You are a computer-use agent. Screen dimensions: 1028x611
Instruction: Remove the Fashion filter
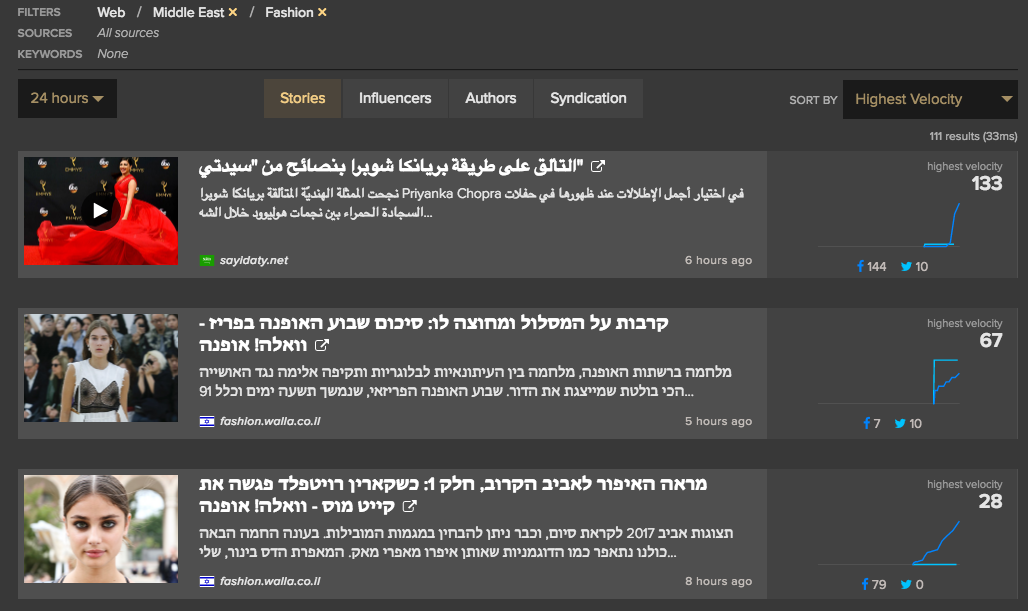[322, 13]
